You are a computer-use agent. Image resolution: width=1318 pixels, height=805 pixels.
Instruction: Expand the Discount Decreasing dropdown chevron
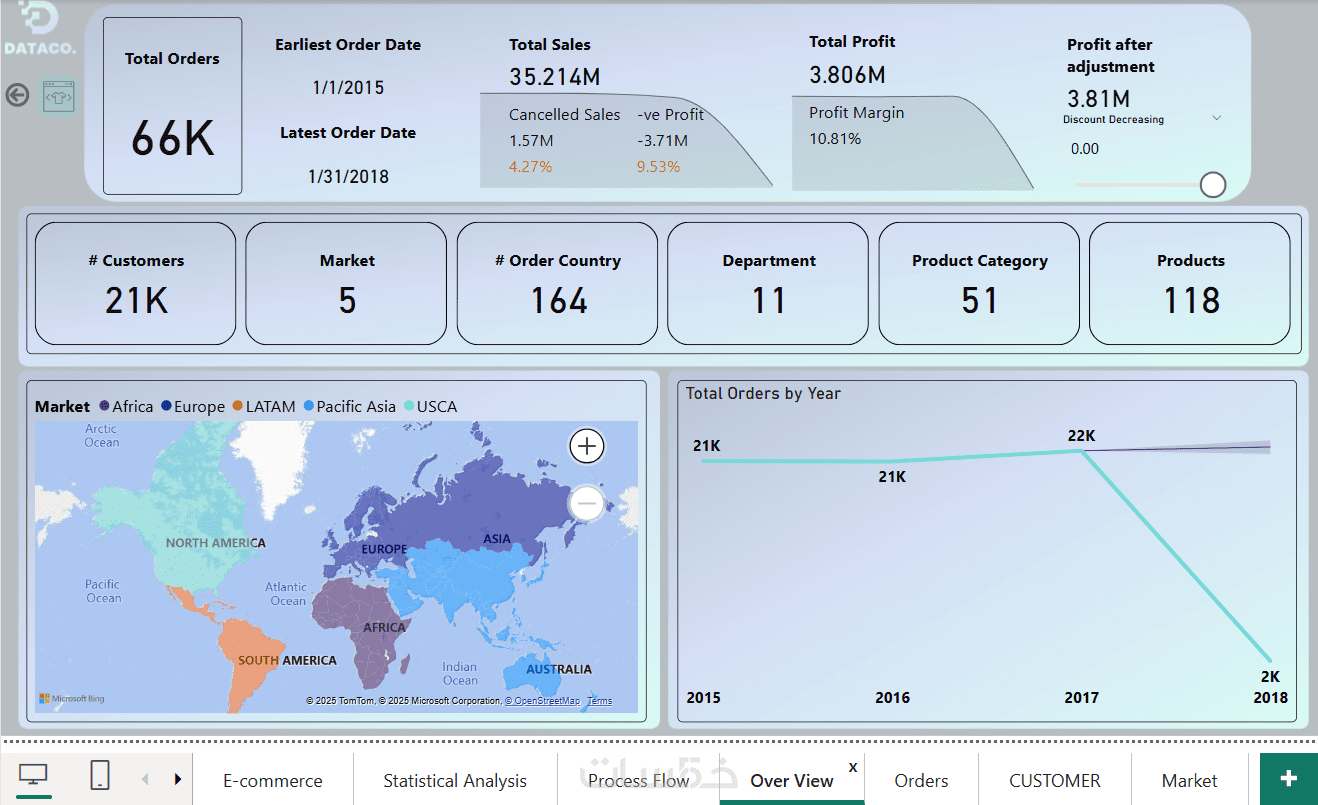pos(1216,118)
